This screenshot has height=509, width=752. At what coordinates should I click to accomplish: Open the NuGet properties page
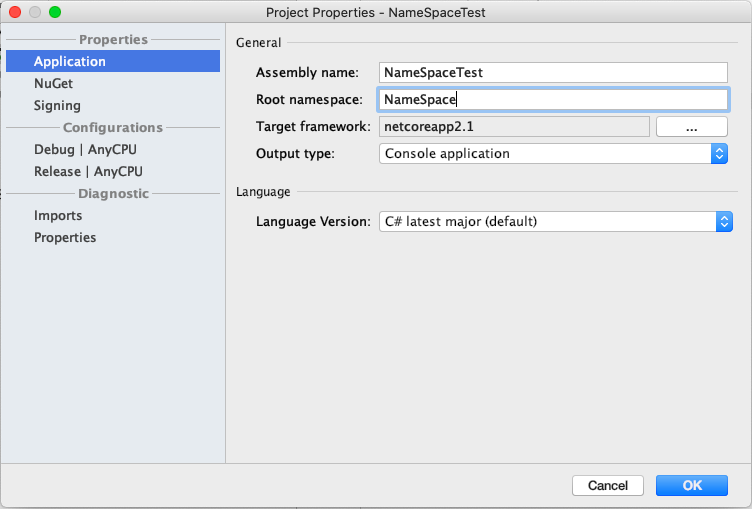click(53, 83)
